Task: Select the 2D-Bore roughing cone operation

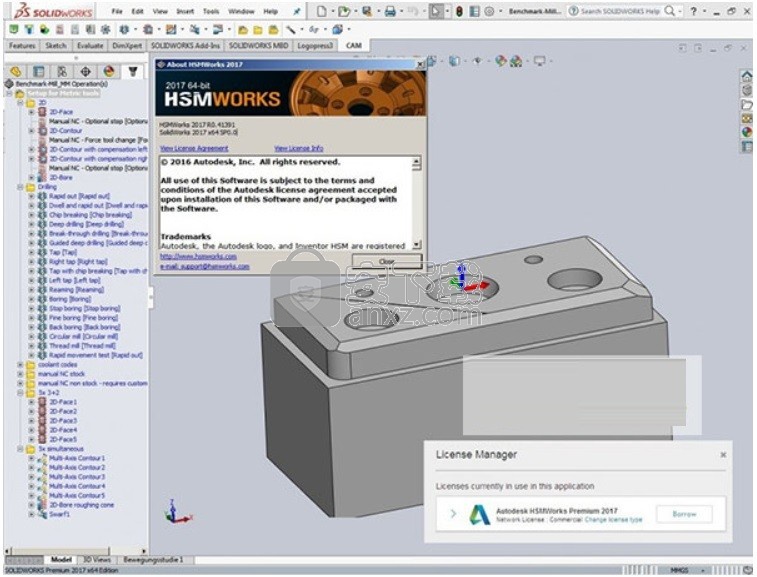Action: (x=82, y=505)
